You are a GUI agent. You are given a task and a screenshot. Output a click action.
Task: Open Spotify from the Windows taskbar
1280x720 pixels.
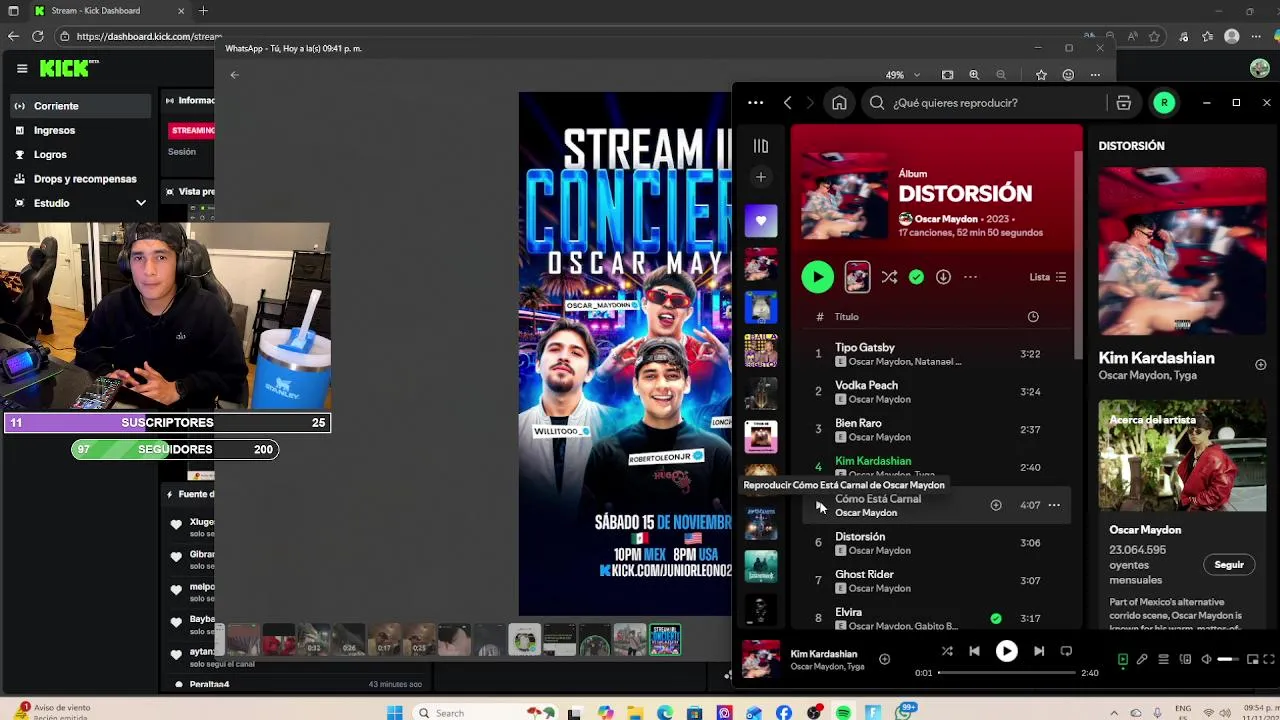(843, 713)
